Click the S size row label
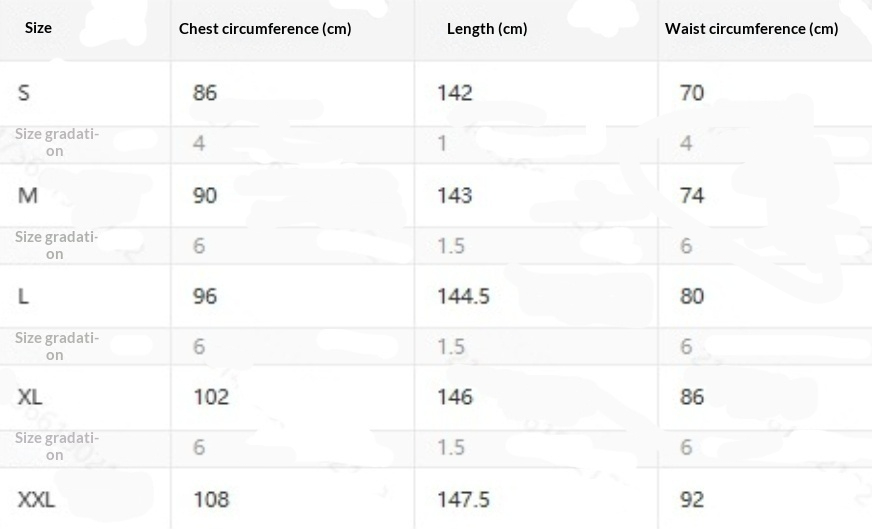Viewport: 872px width, 529px height. [x=24, y=93]
